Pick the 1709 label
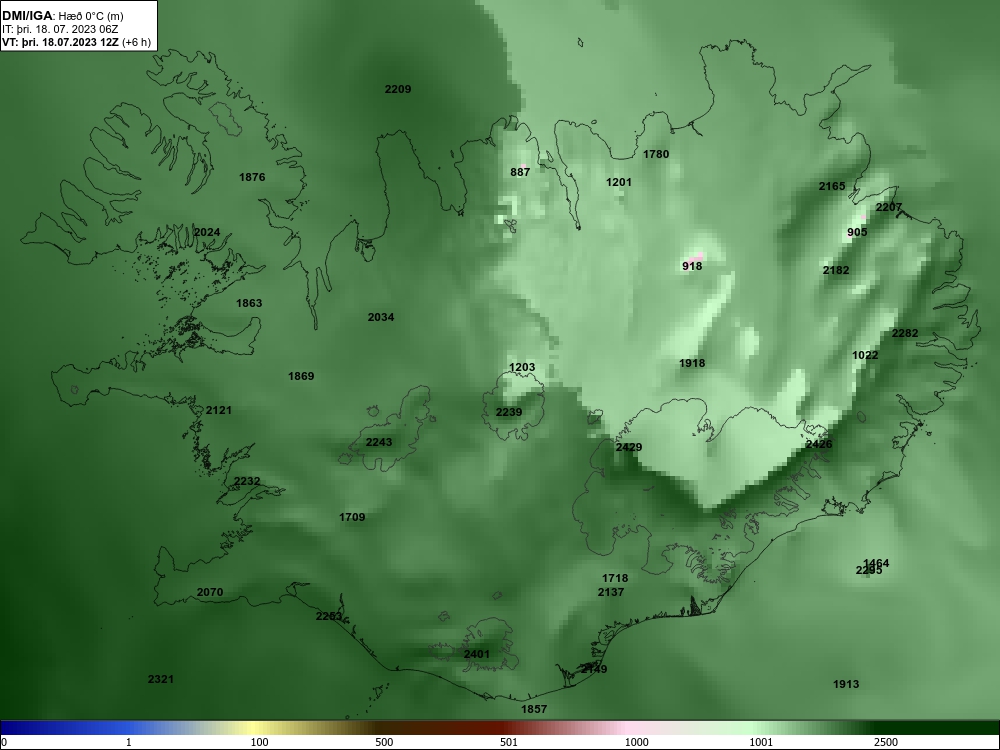The width and height of the screenshot is (1000, 750). click(x=352, y=517)
